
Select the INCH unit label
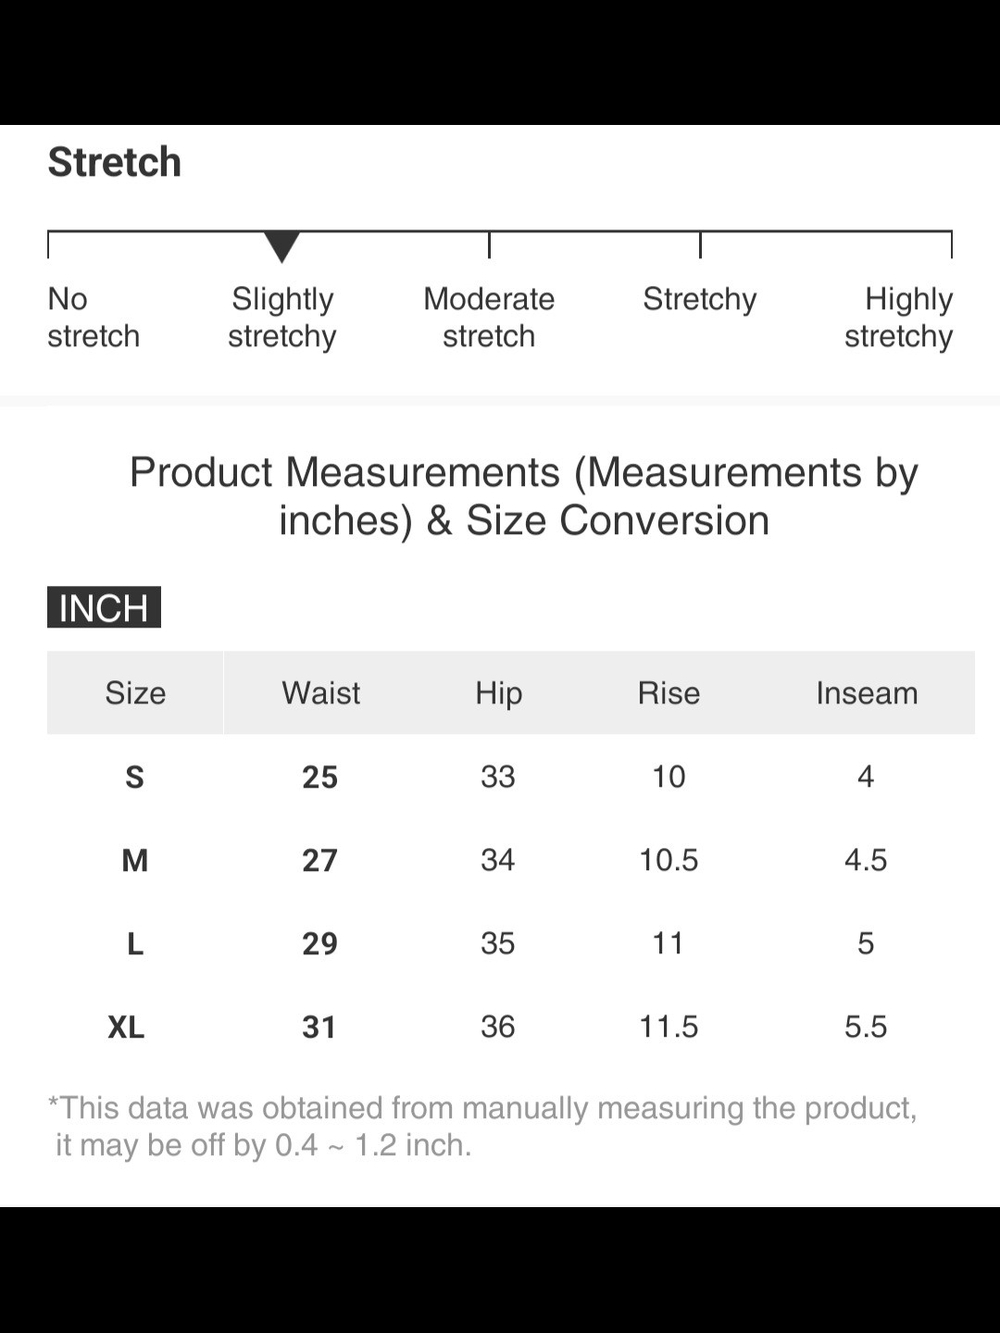[104, 608]
